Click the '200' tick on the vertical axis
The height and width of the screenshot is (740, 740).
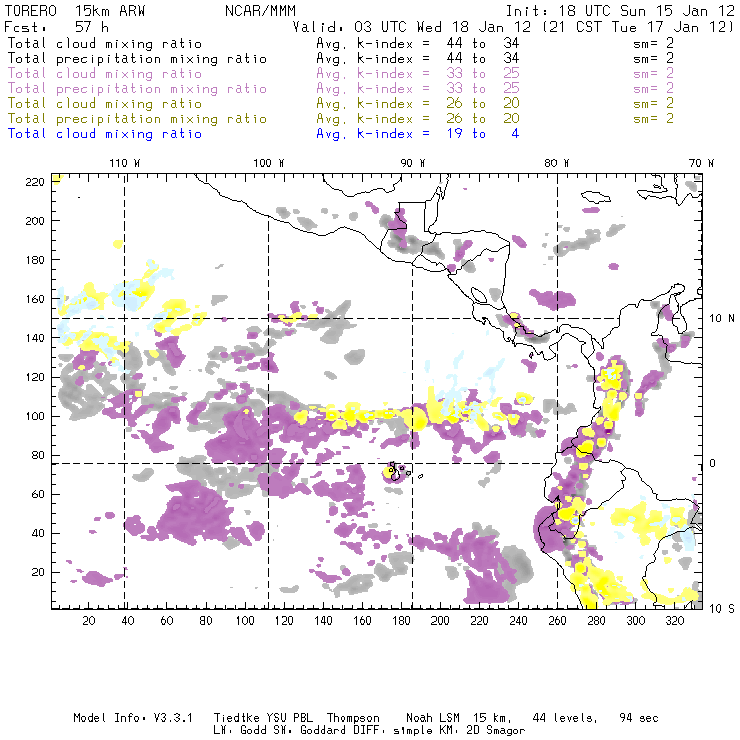point(35,221)
